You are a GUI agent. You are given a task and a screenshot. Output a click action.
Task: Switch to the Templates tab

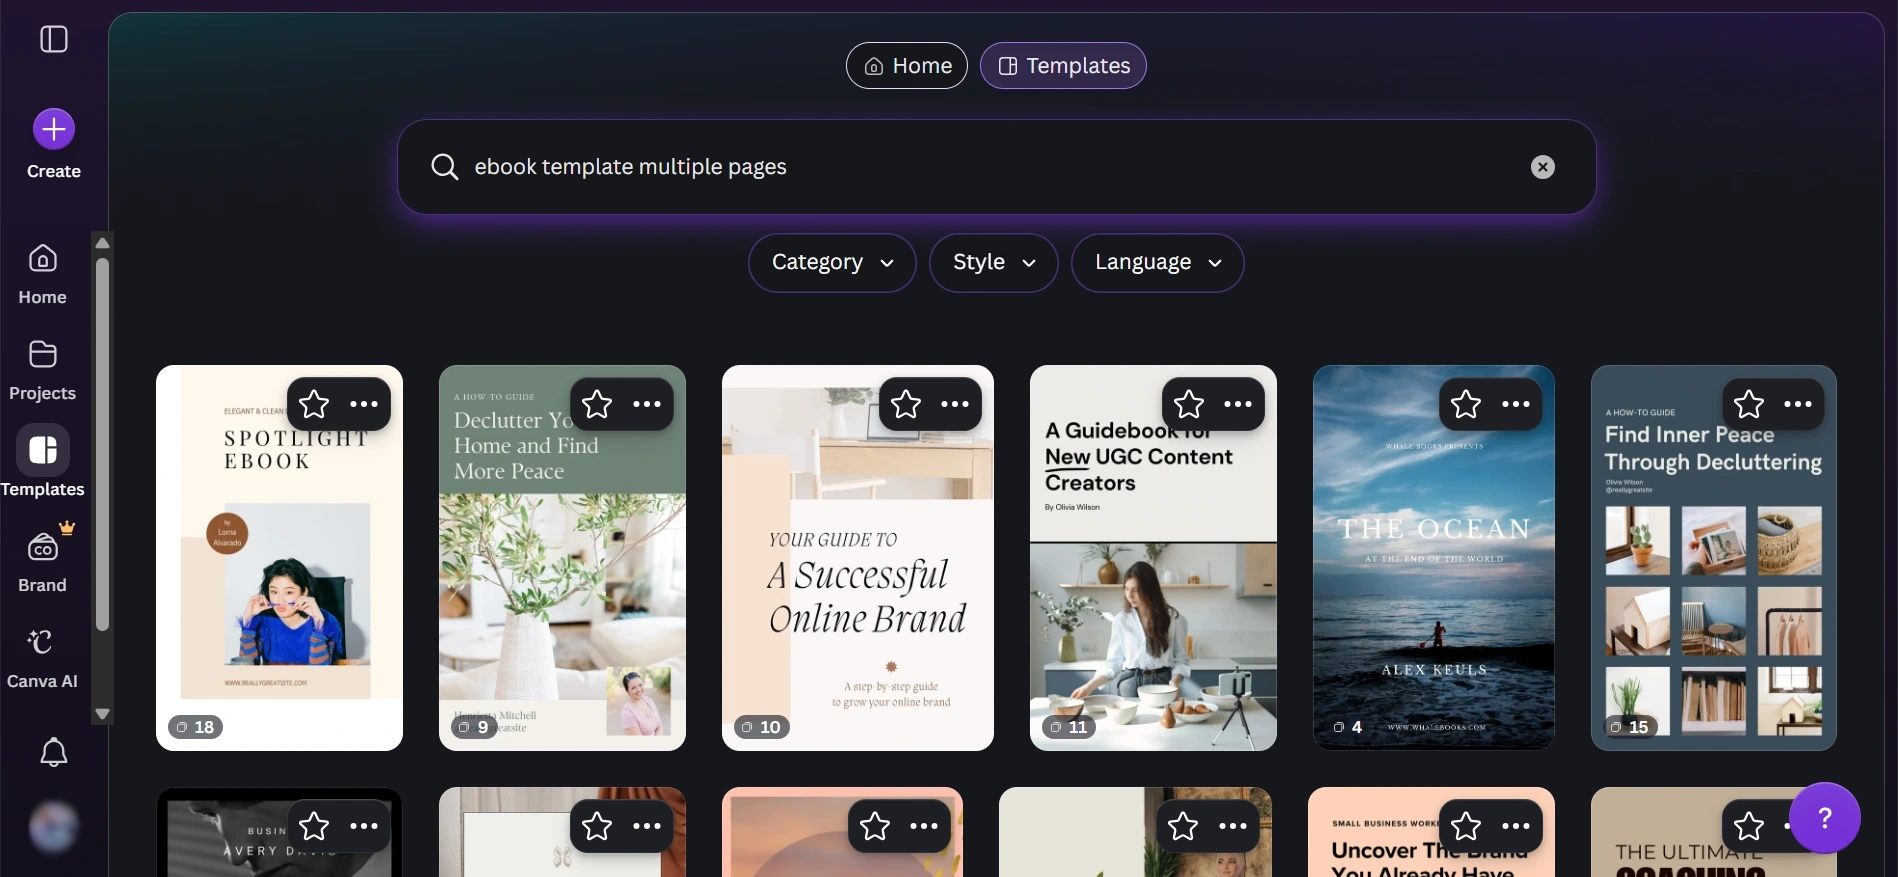[x=1063, y=66]
